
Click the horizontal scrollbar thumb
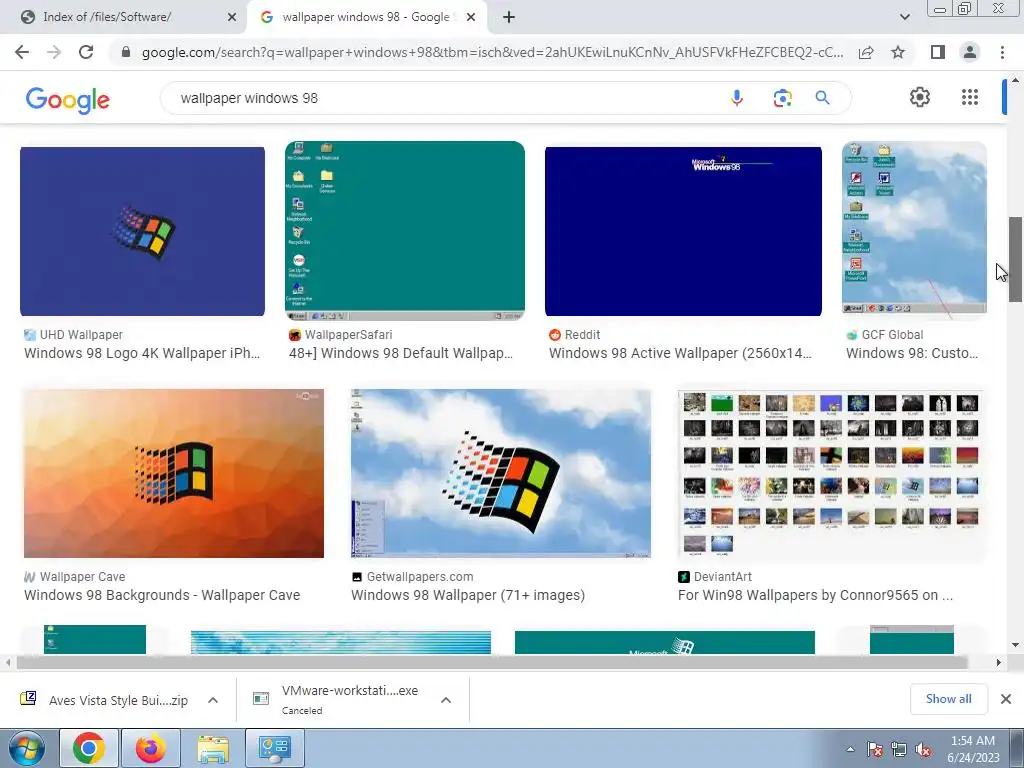[x=491, y=662]
